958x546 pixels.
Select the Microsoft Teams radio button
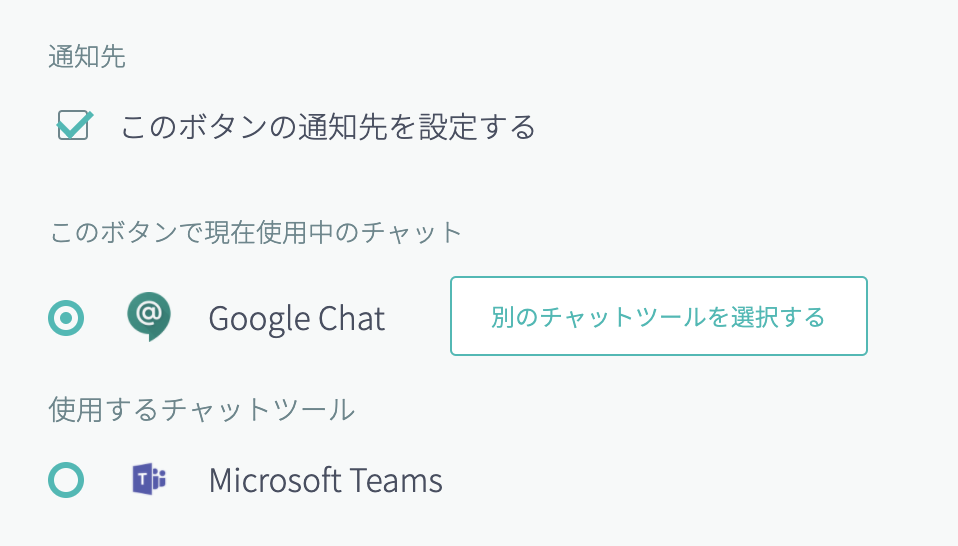point(66,480)
